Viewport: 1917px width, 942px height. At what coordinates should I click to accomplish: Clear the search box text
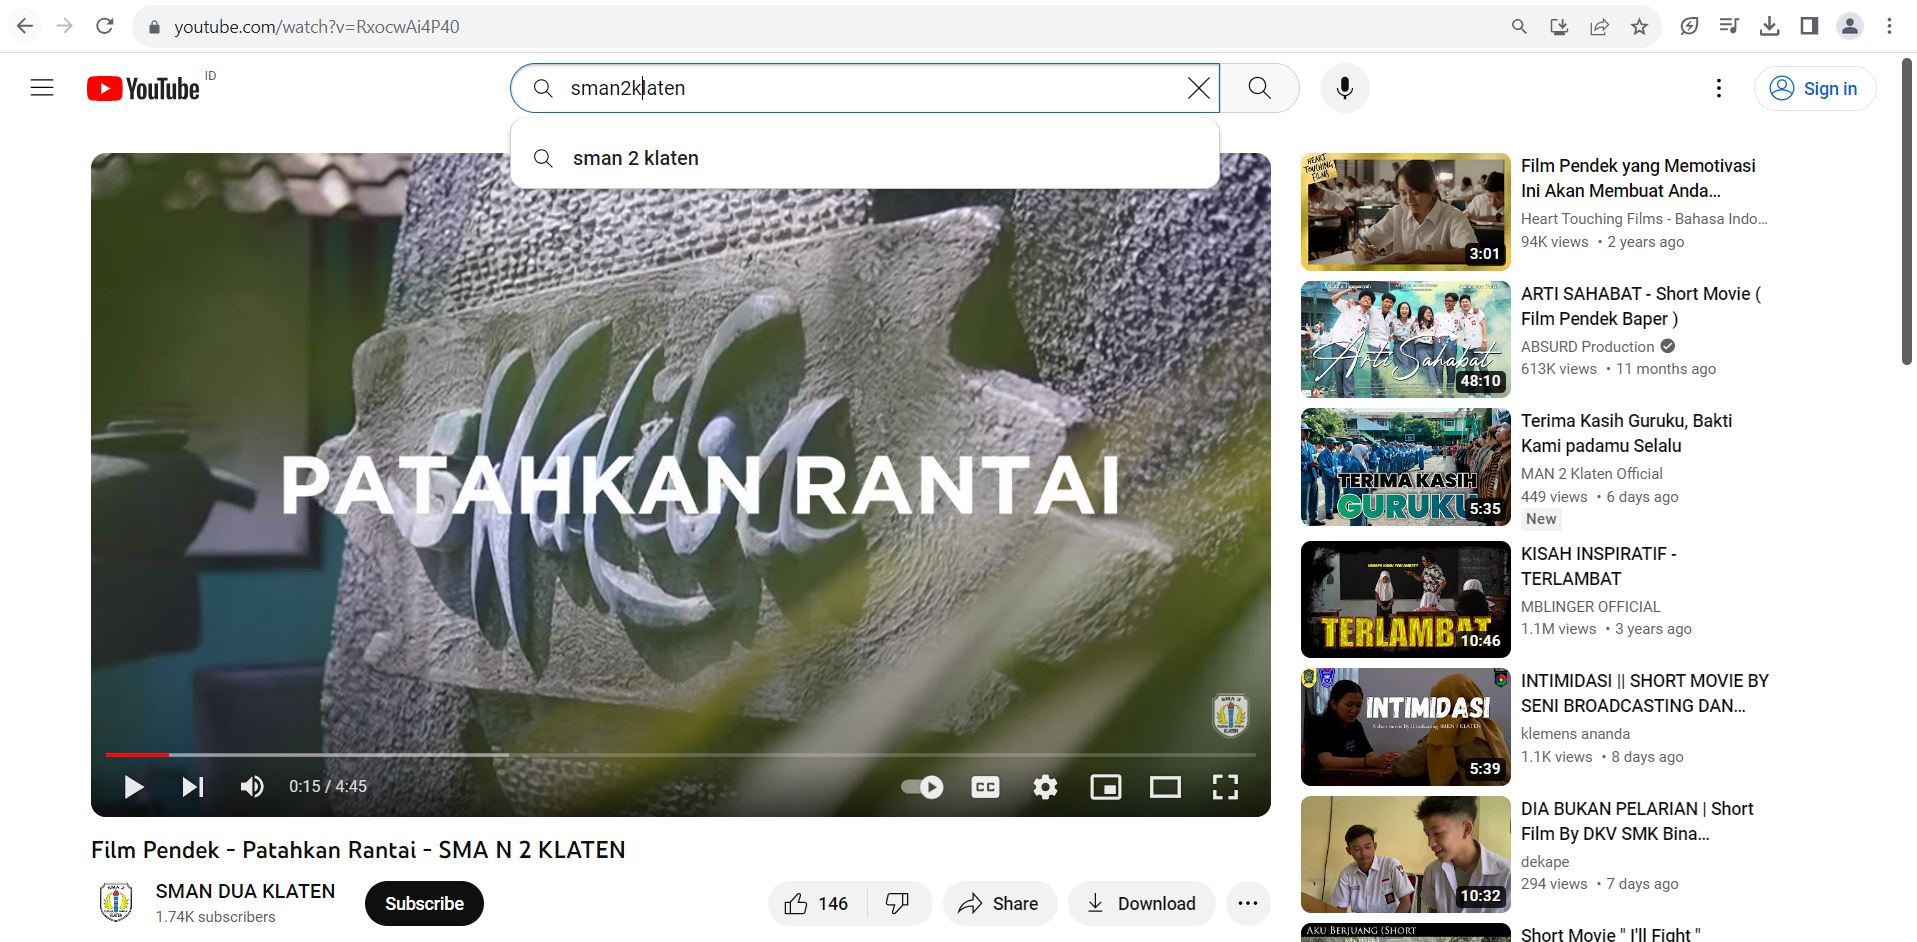pos(1198,88)
